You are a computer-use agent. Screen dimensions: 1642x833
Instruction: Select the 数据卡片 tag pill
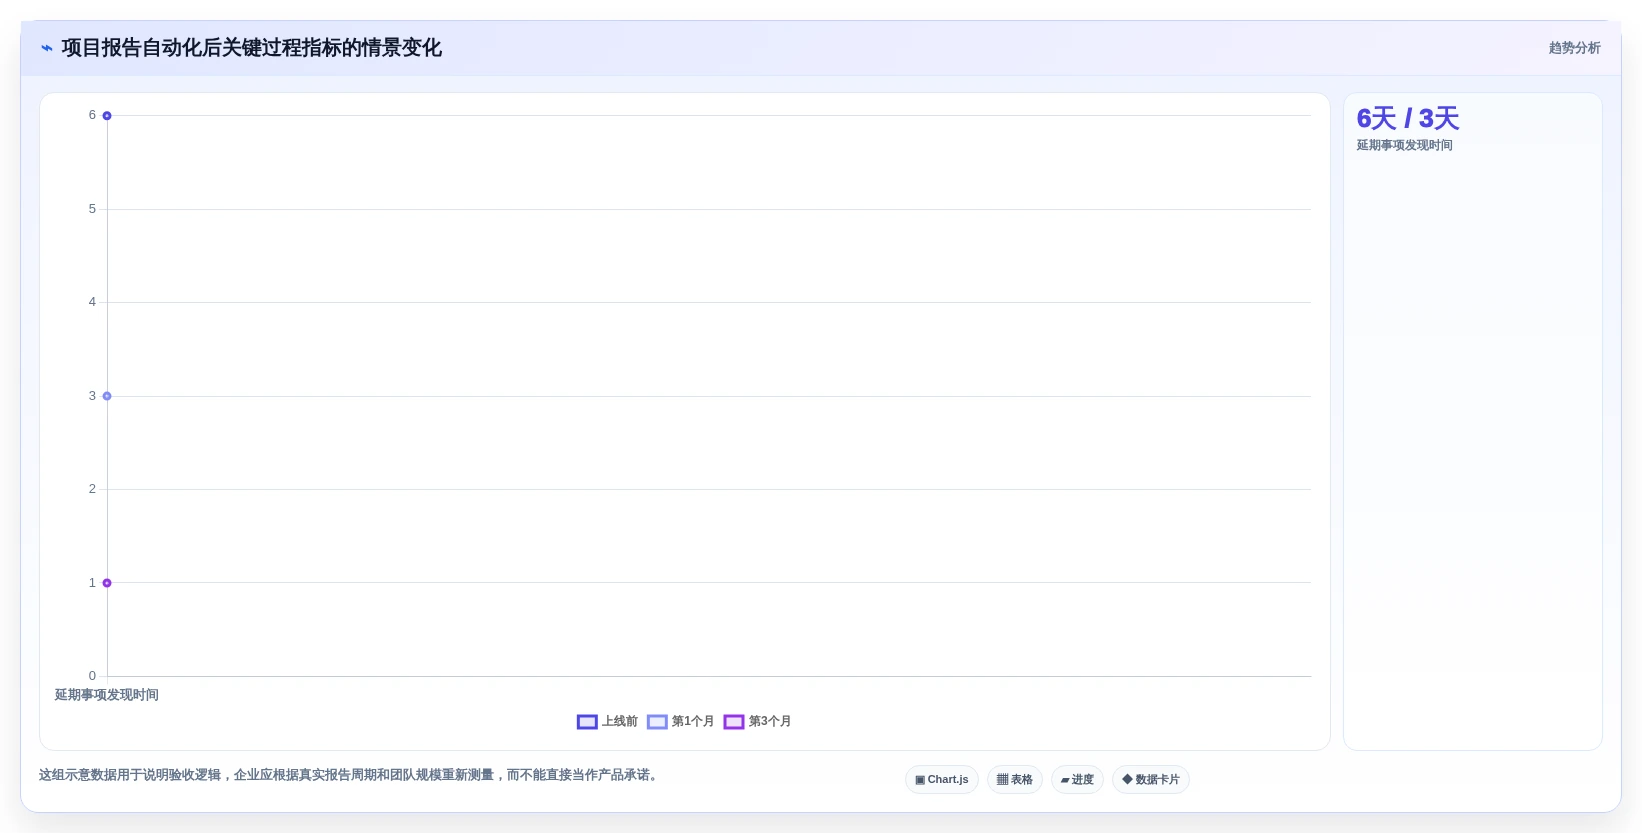click(1151, 780)
